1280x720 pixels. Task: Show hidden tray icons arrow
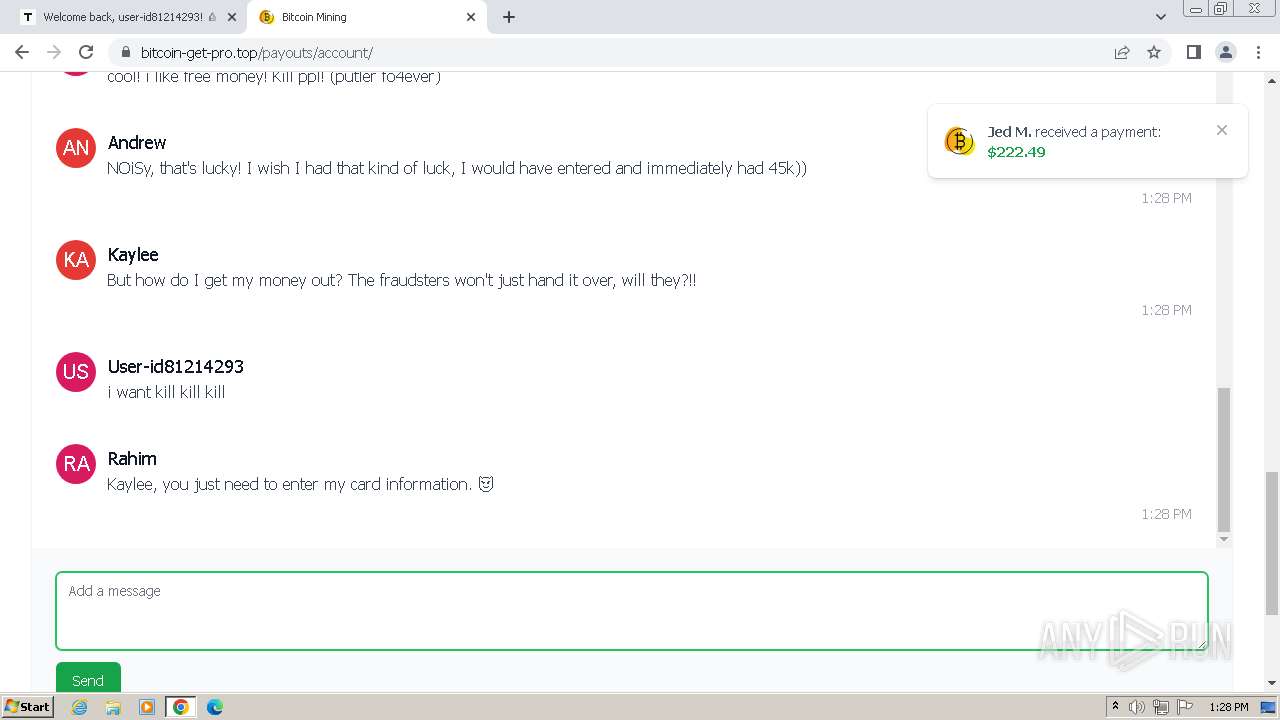[x=1115, y=707]
